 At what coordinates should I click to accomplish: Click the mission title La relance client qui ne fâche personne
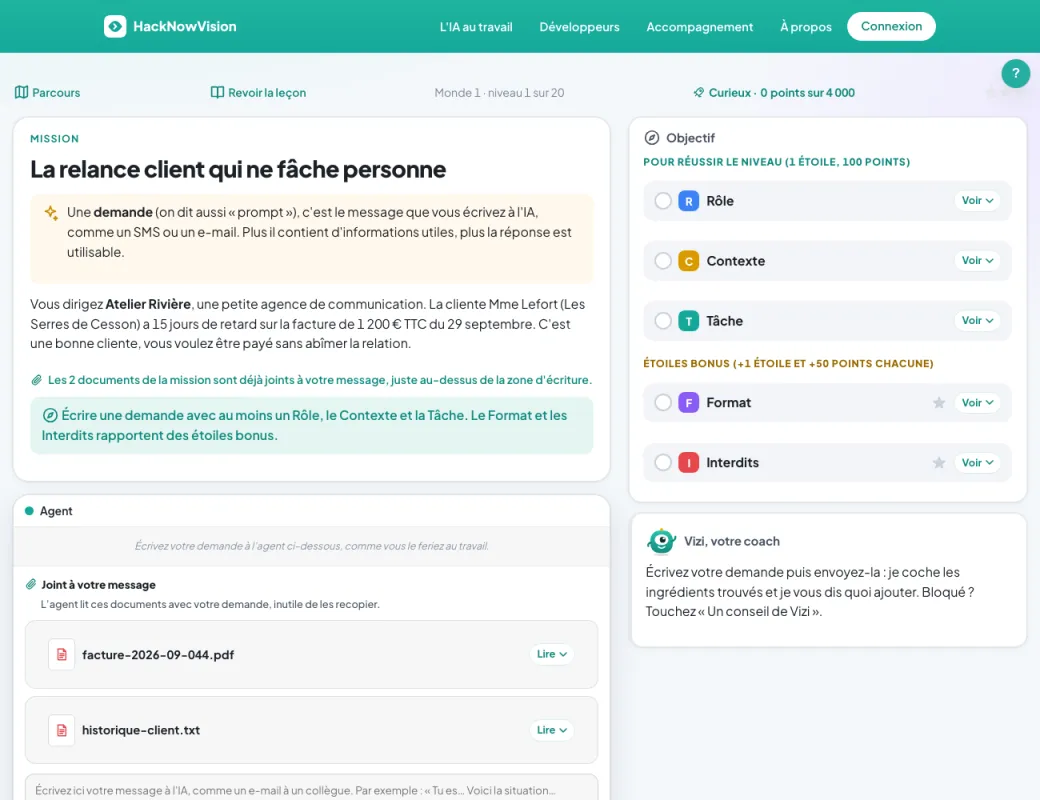tap(238, 170)
